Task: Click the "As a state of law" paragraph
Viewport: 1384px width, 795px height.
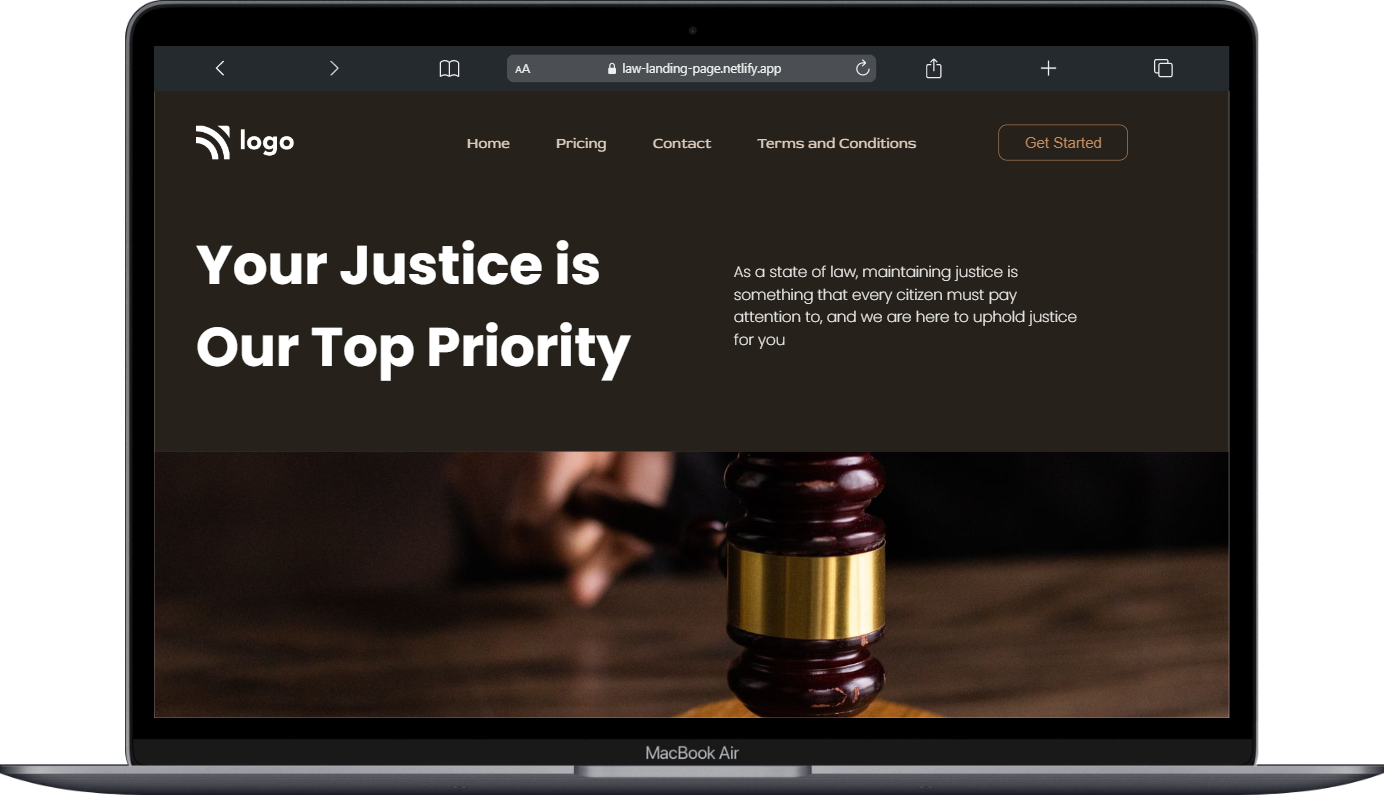Action: 905,305
